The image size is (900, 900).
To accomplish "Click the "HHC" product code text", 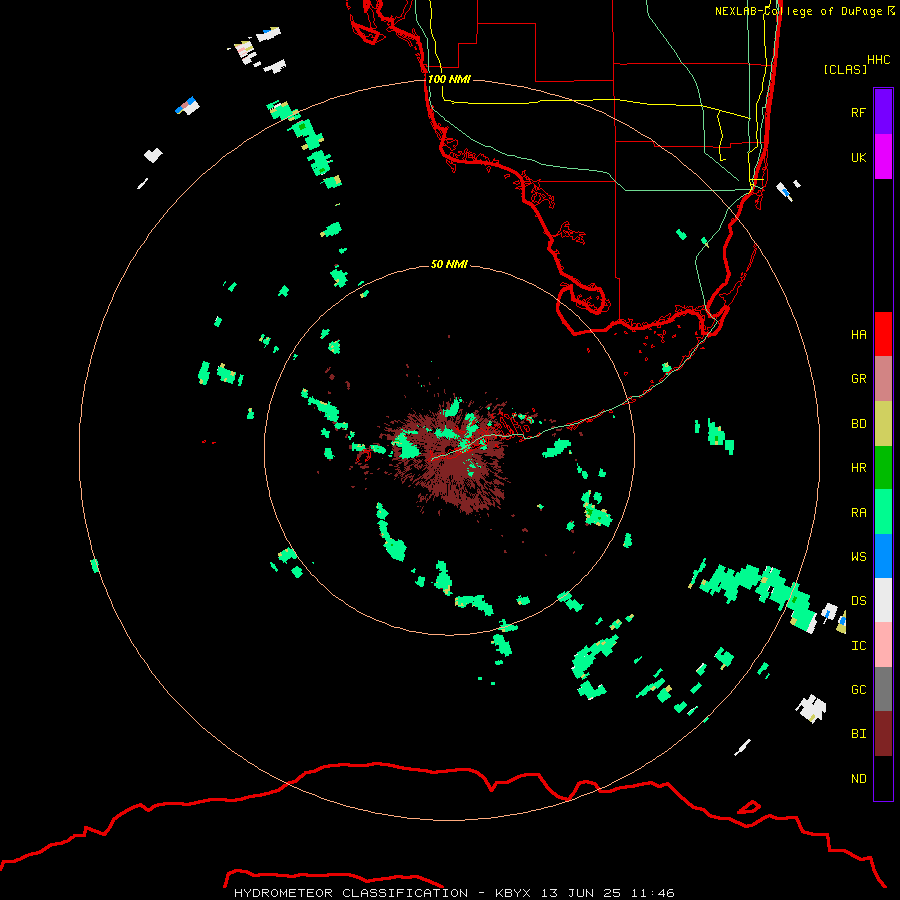I will point(878,60).
